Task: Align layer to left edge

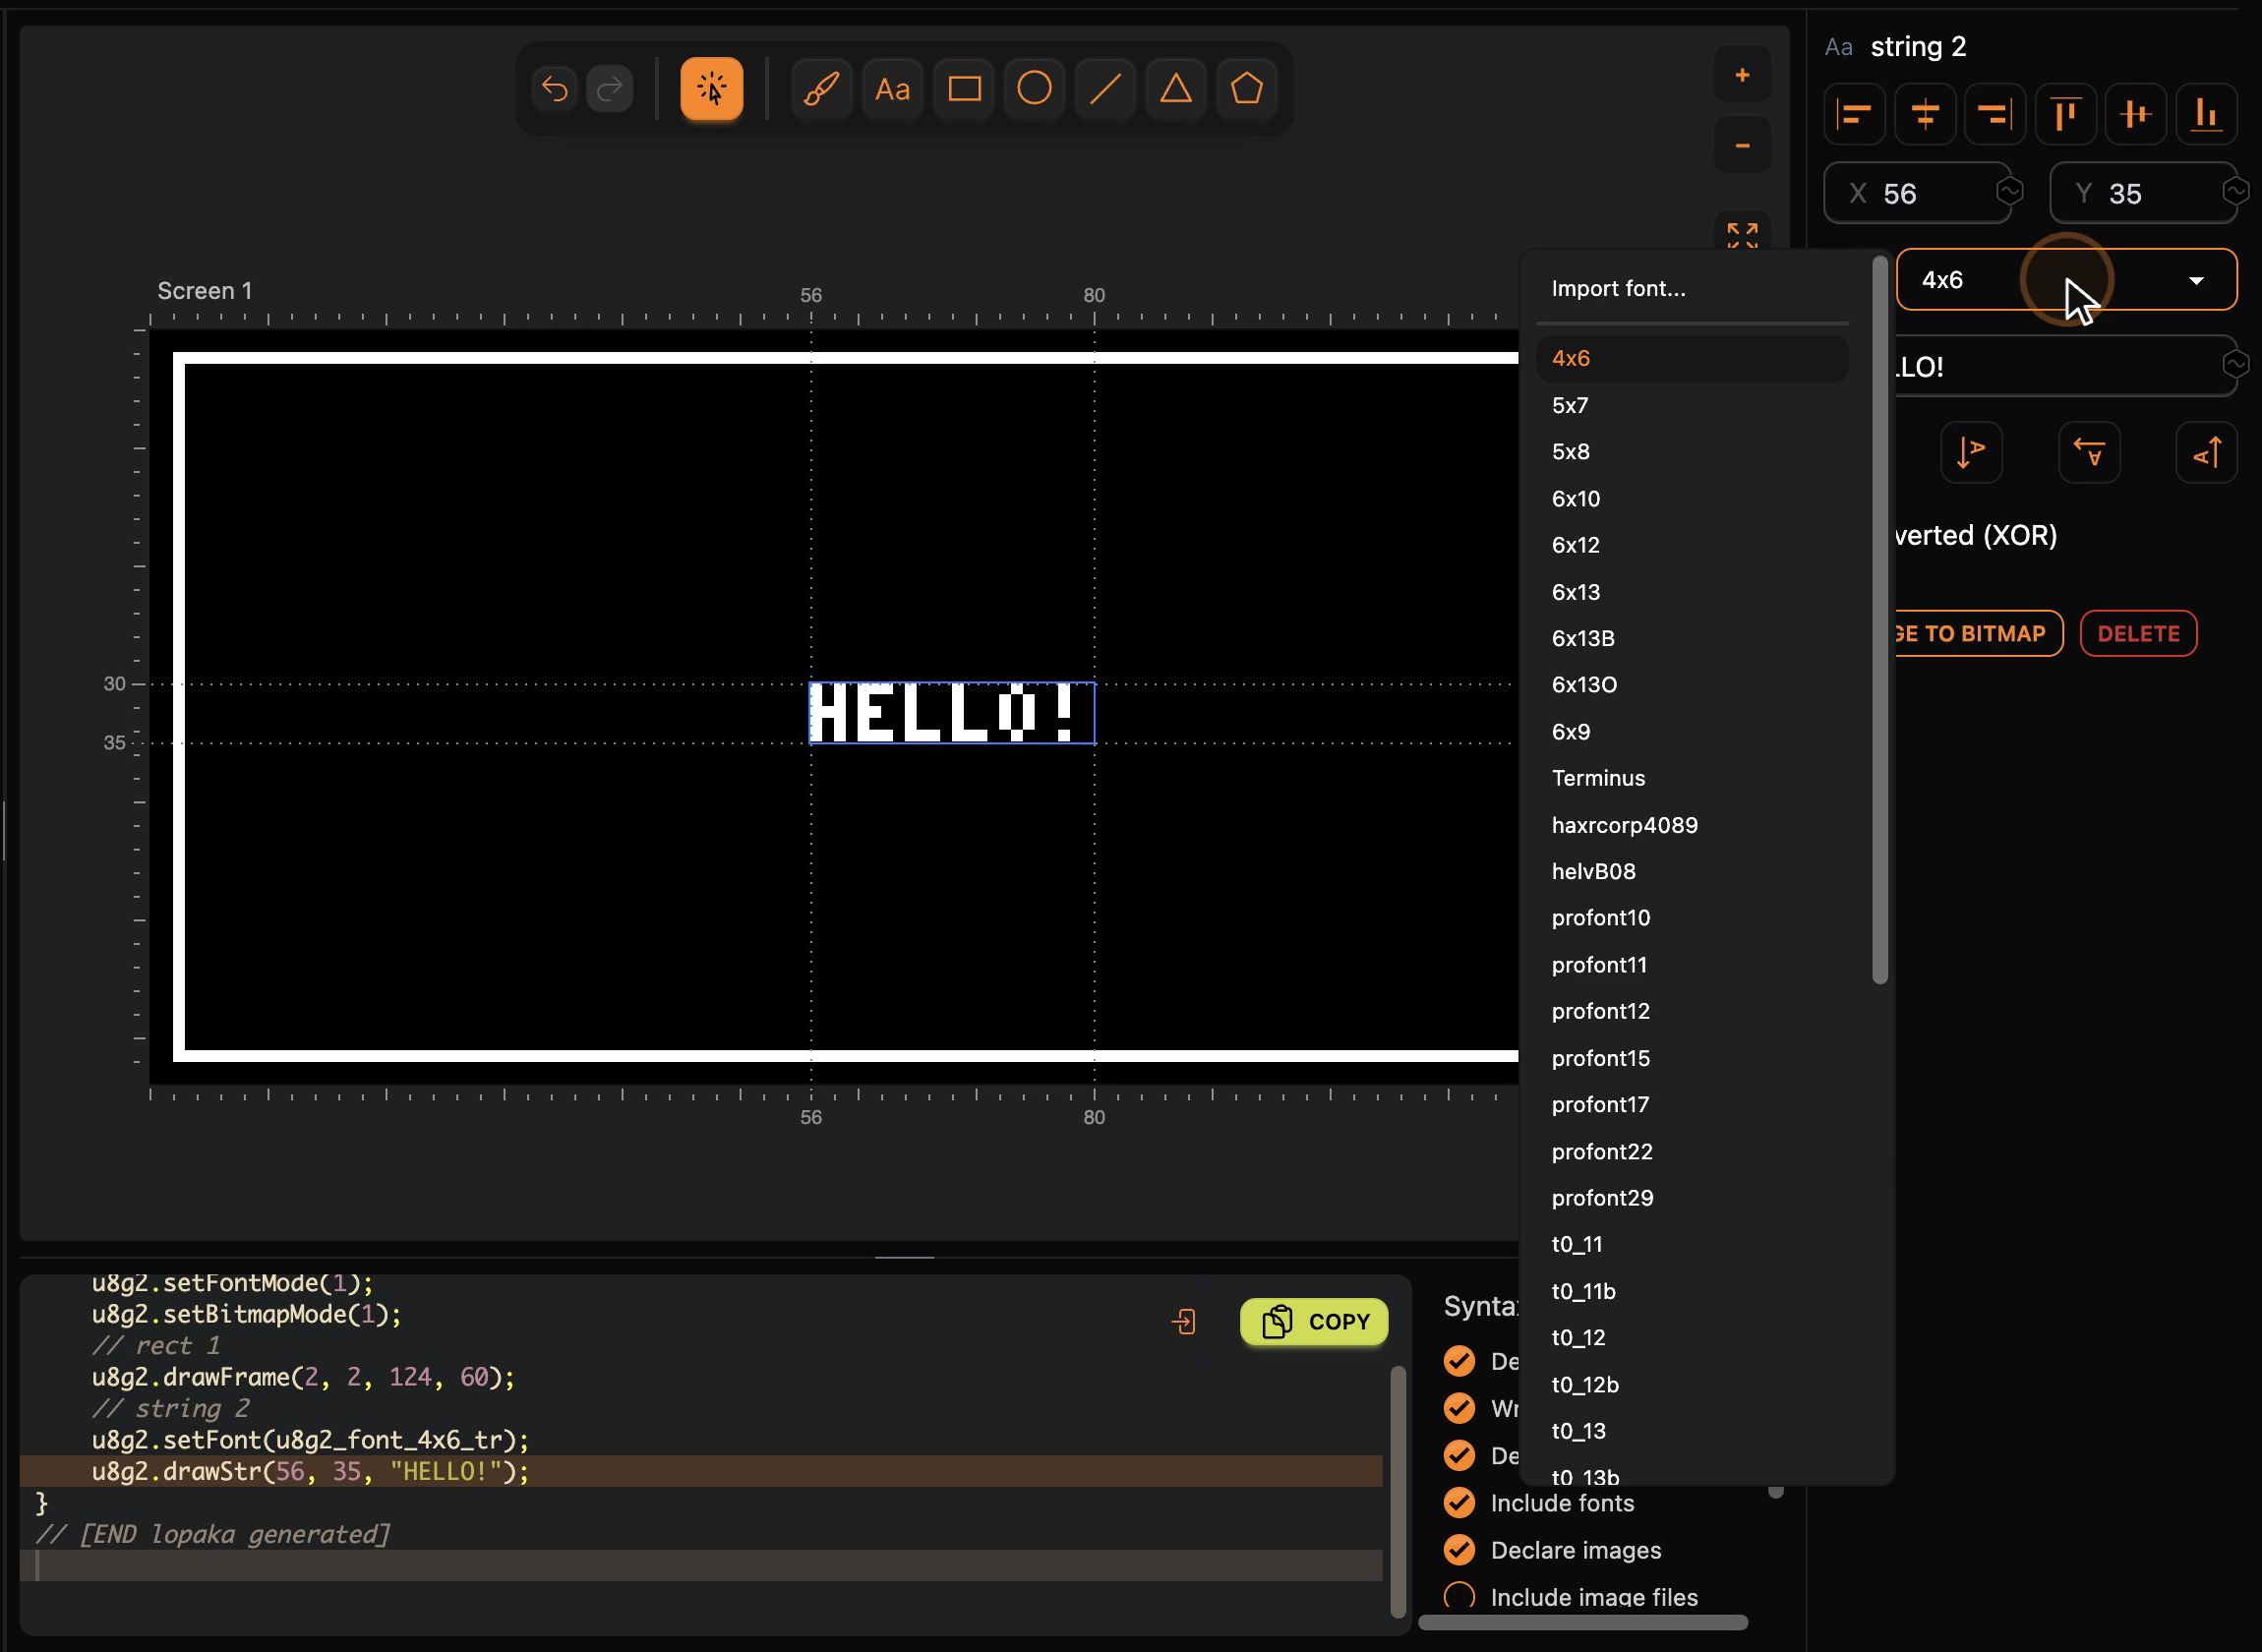Action: 1855,114
